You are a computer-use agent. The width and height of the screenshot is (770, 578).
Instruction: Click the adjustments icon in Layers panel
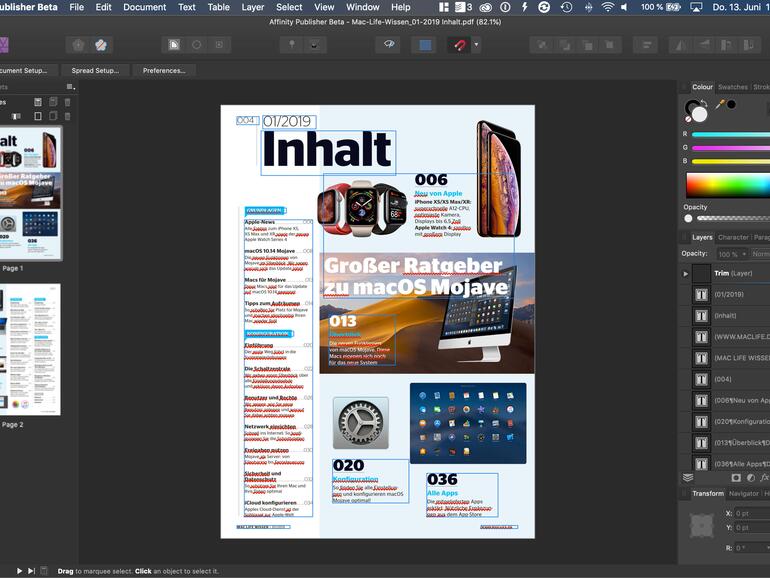tap(751, 478)
